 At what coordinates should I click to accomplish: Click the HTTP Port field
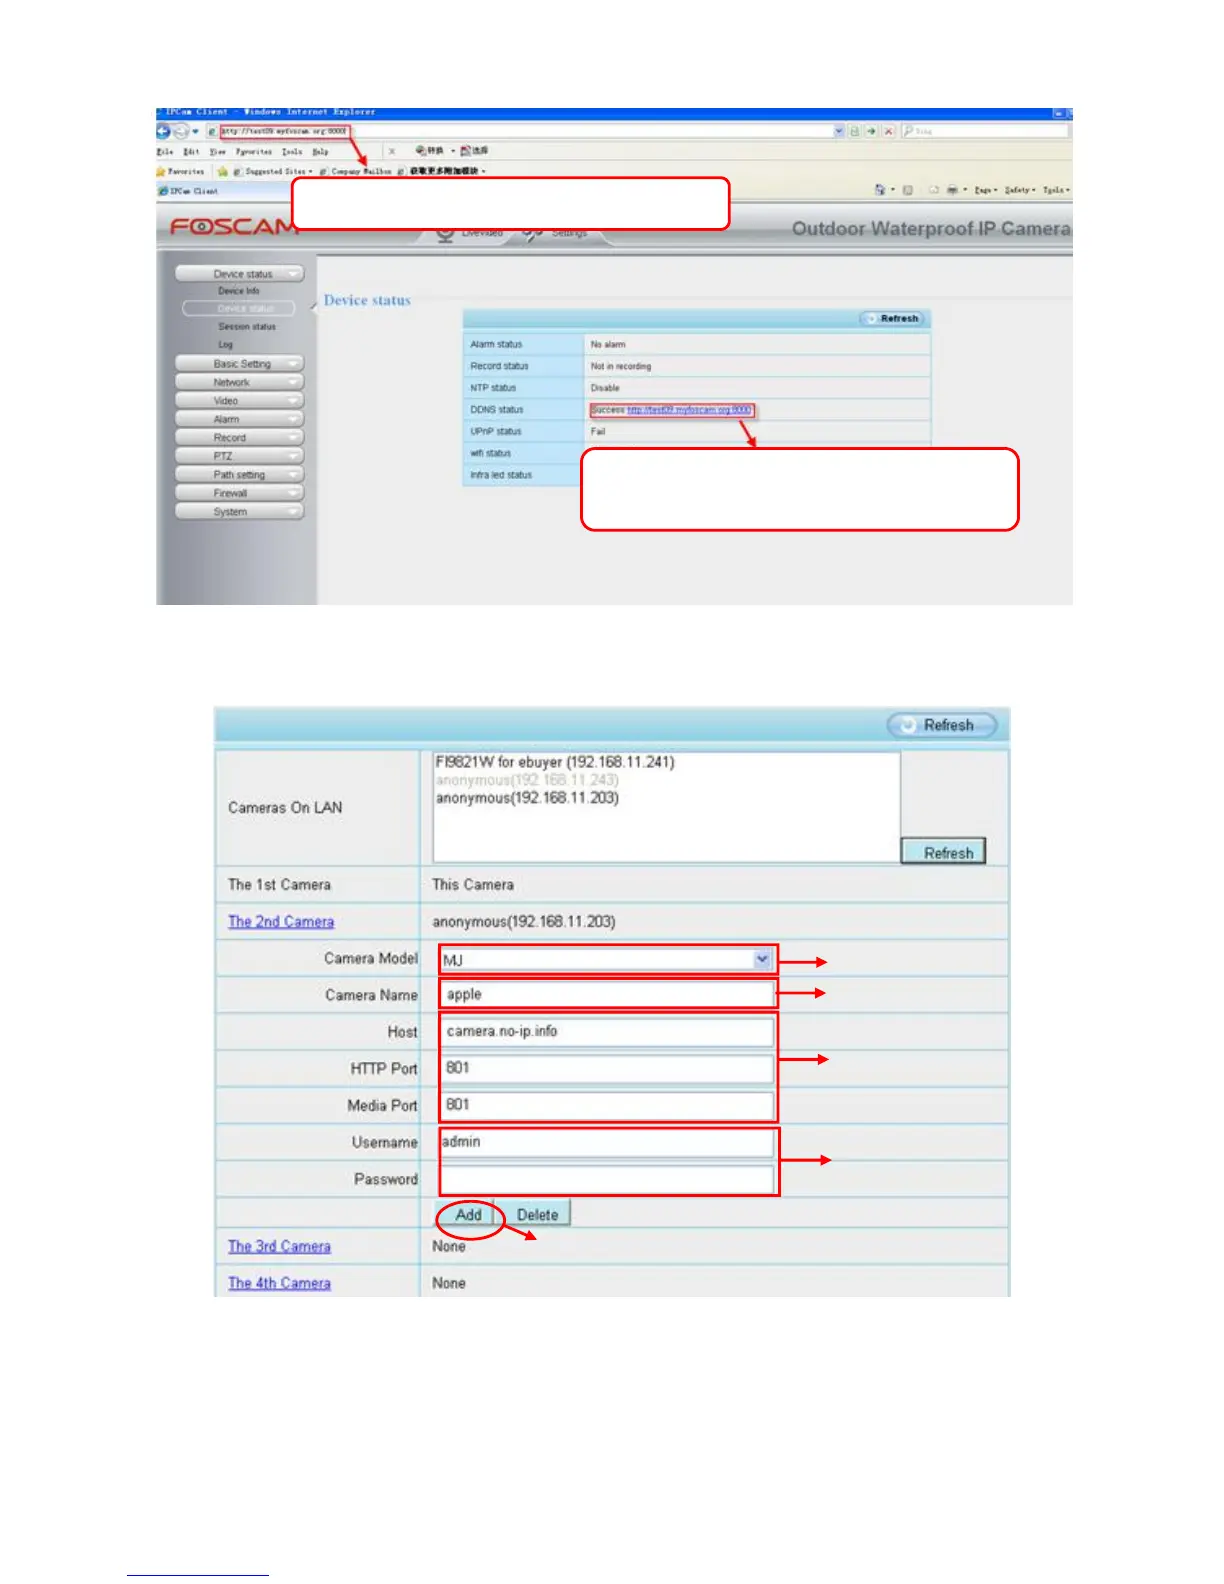coord(608,1068)
